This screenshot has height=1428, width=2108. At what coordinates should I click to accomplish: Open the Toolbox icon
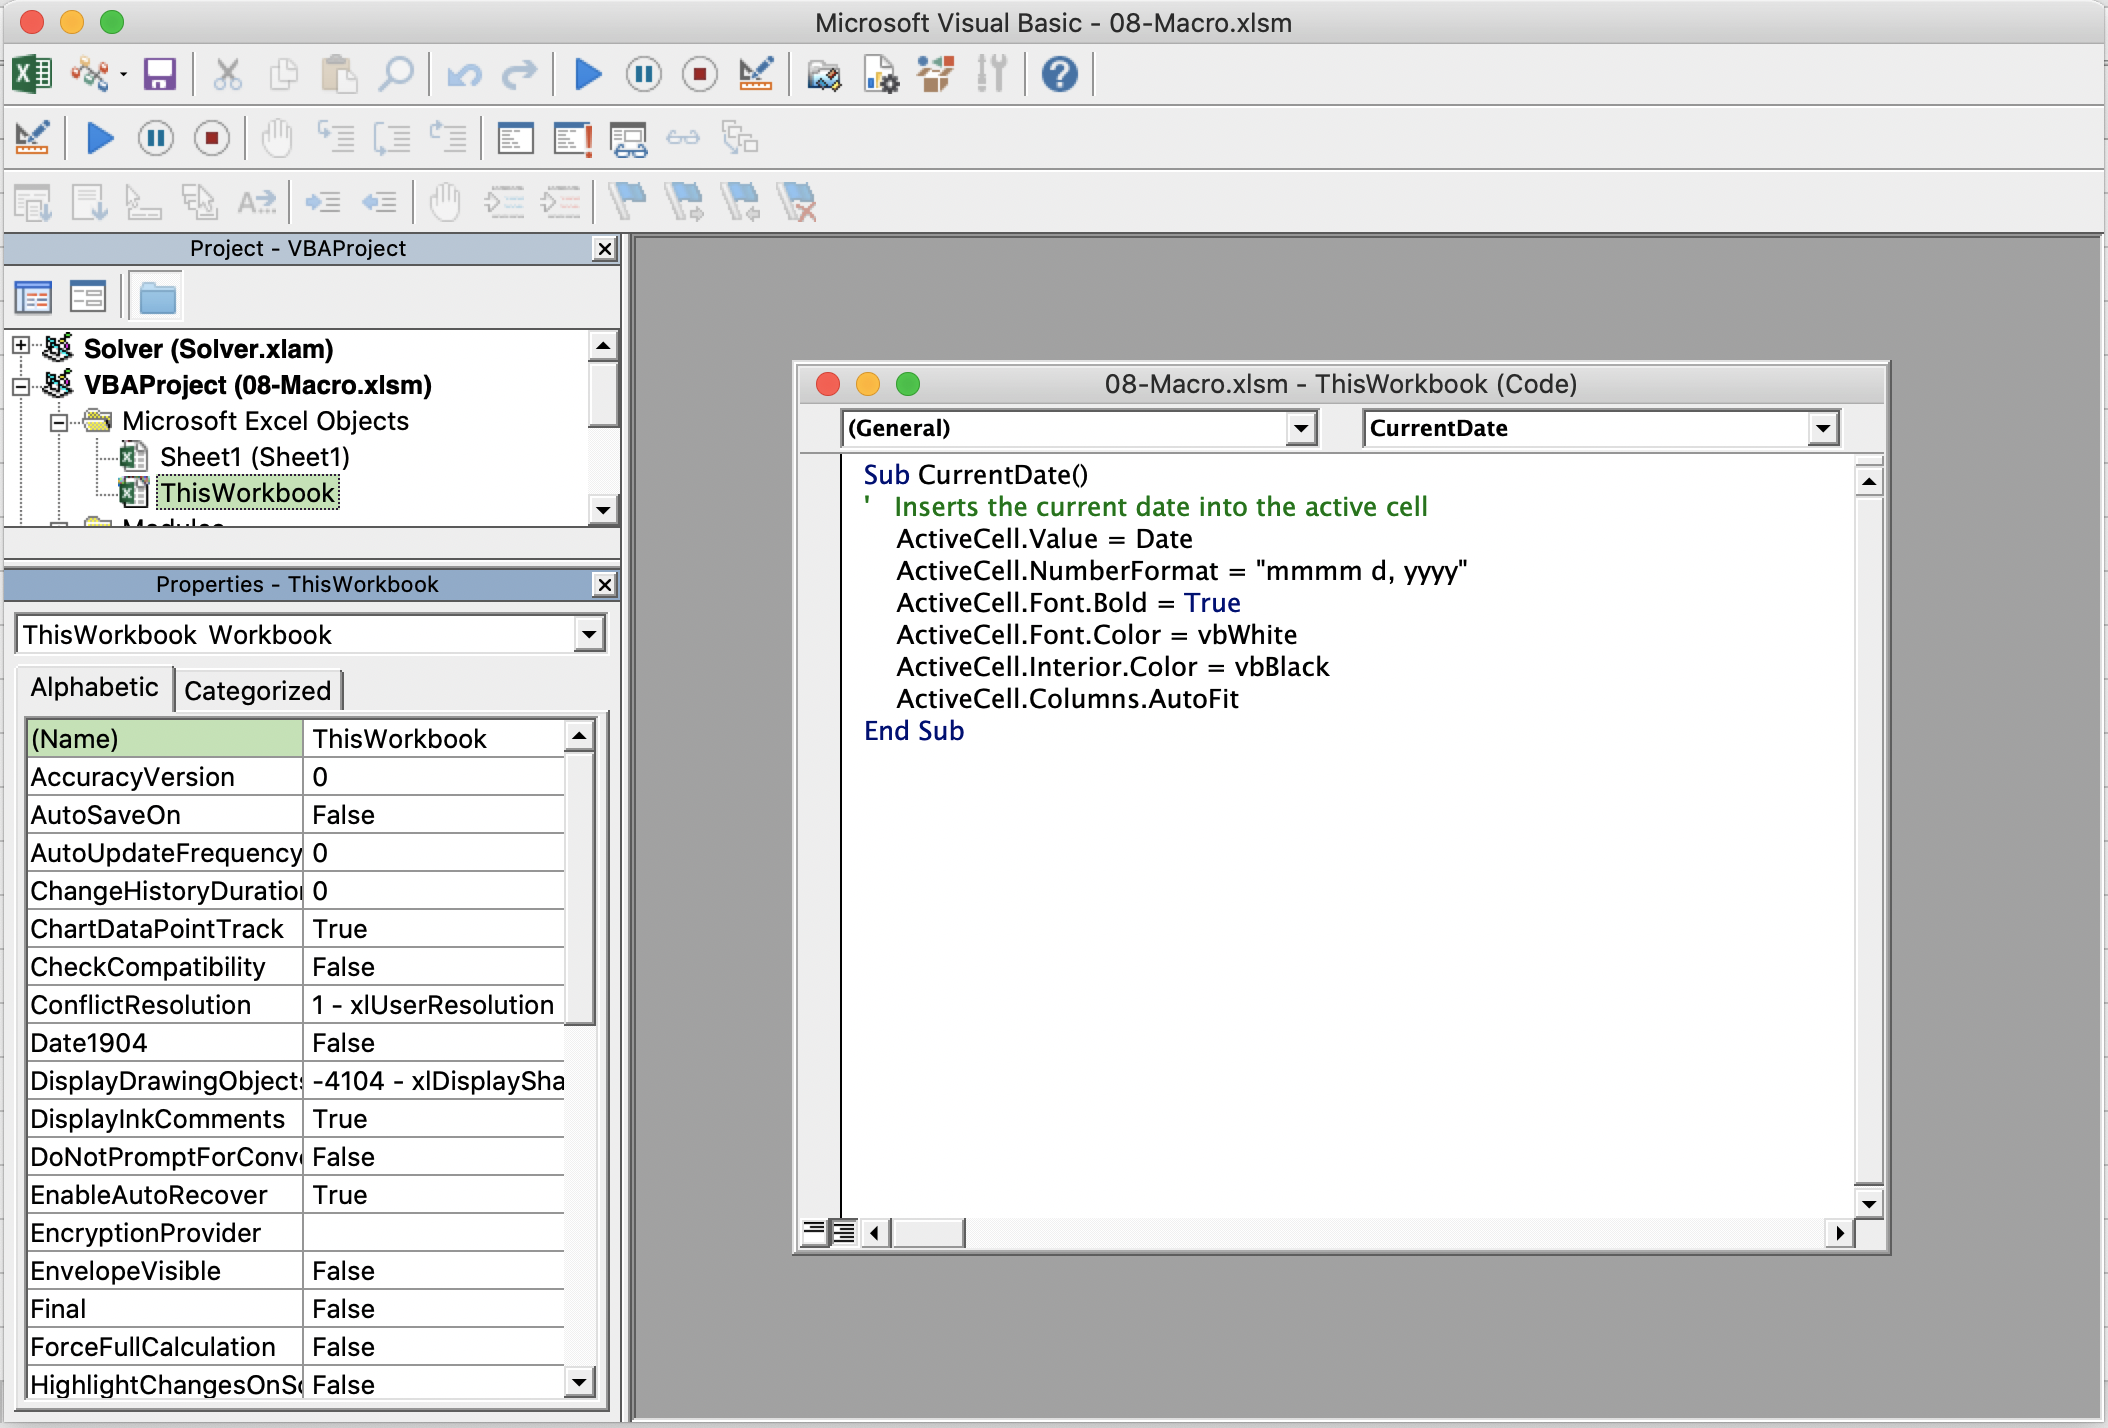pos(992,74)
